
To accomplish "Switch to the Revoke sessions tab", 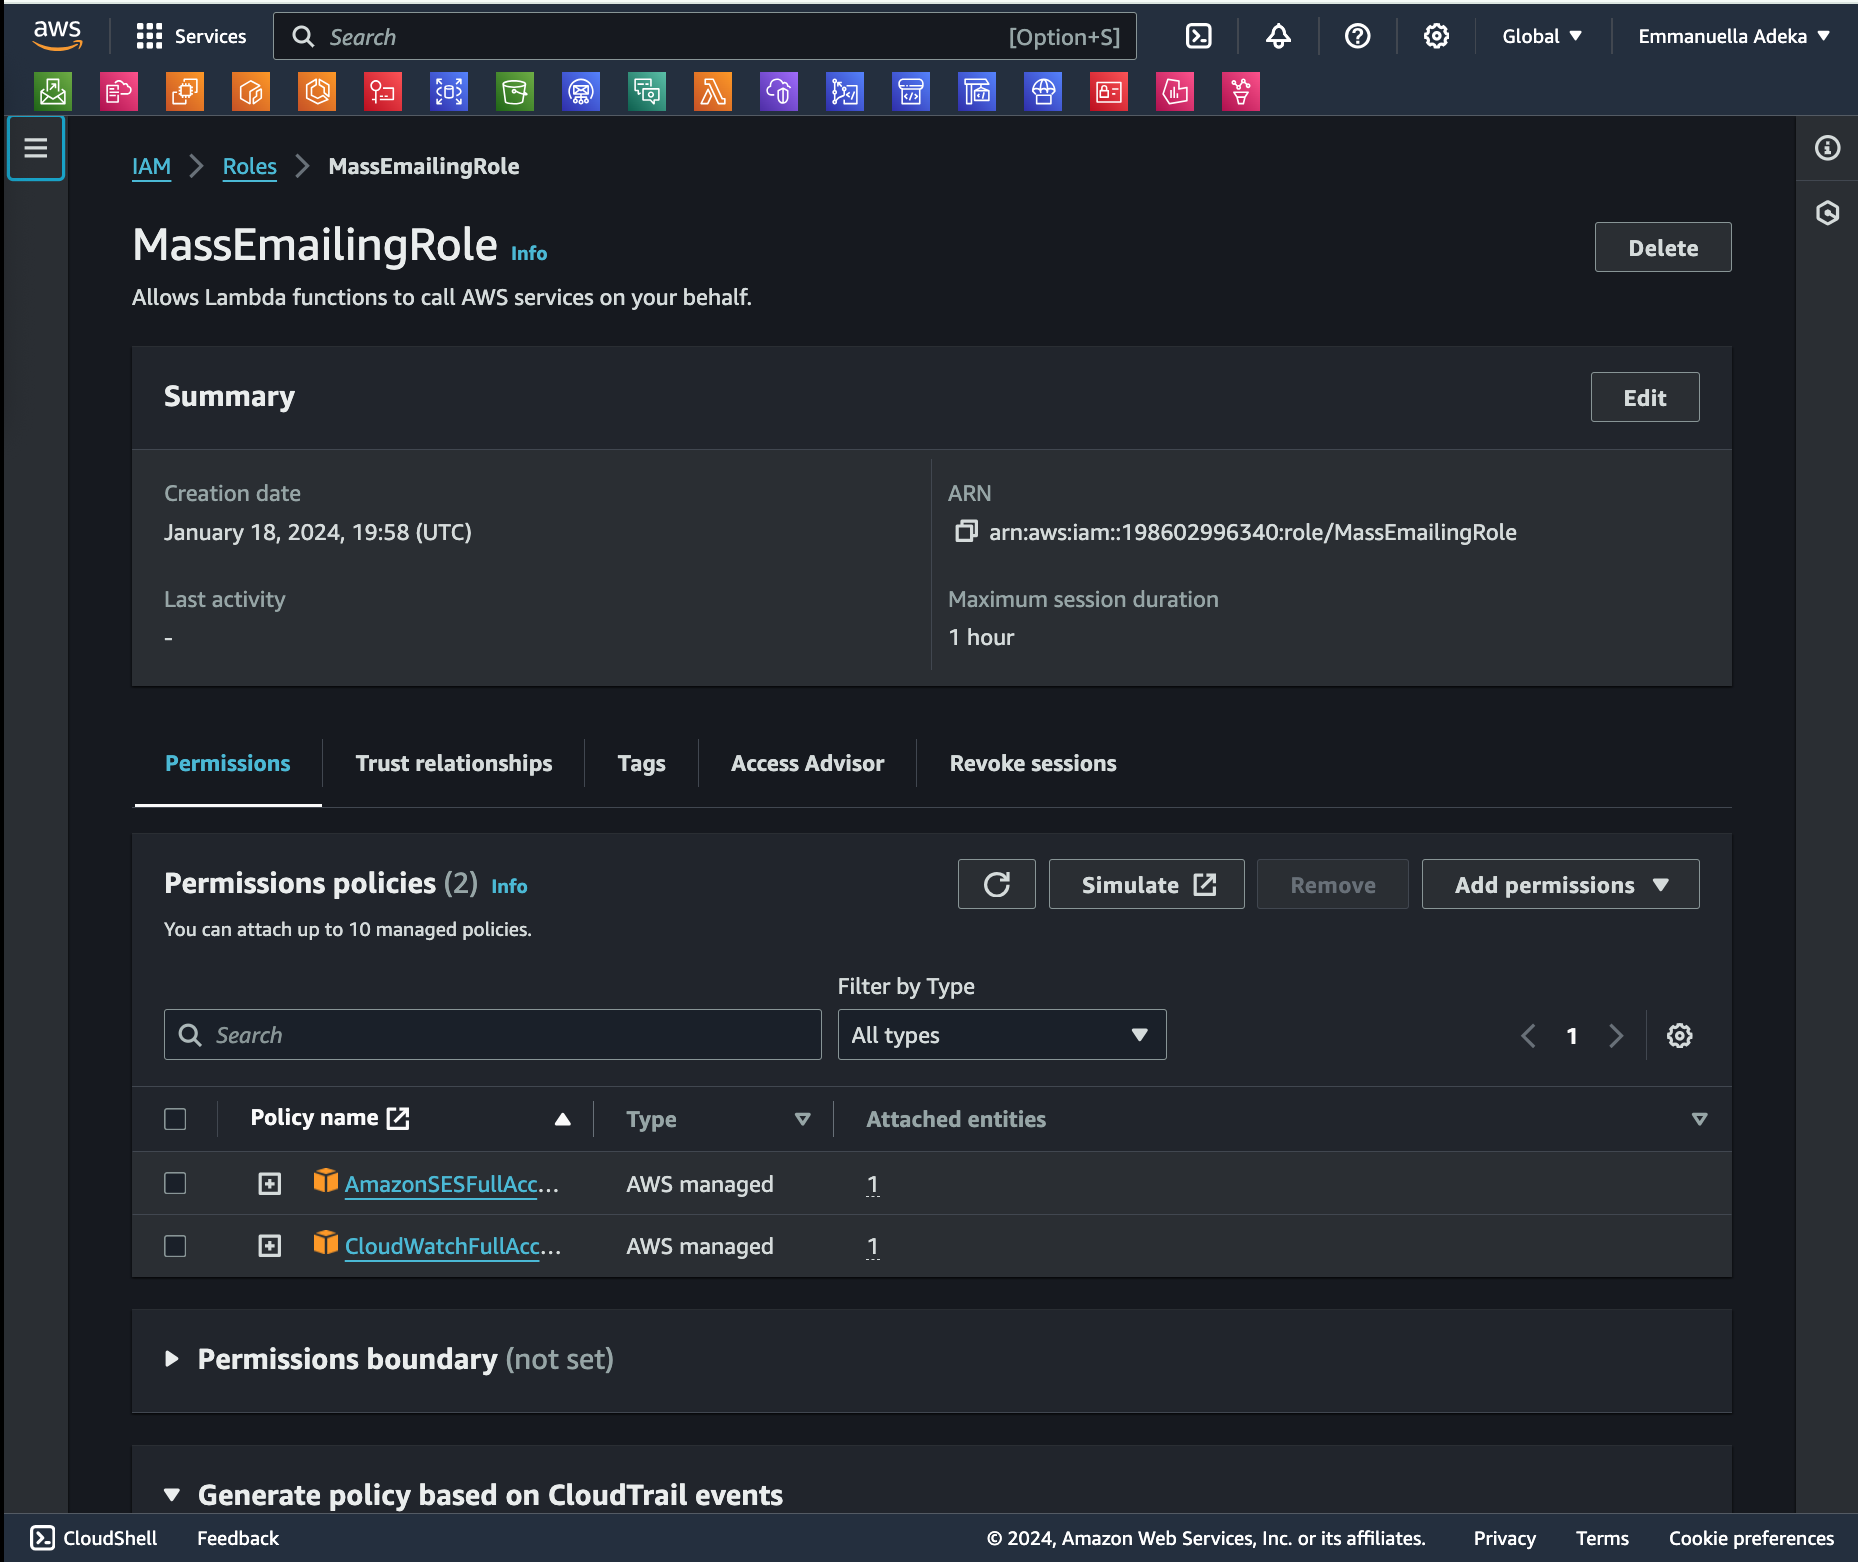I will coord(1032,763).
